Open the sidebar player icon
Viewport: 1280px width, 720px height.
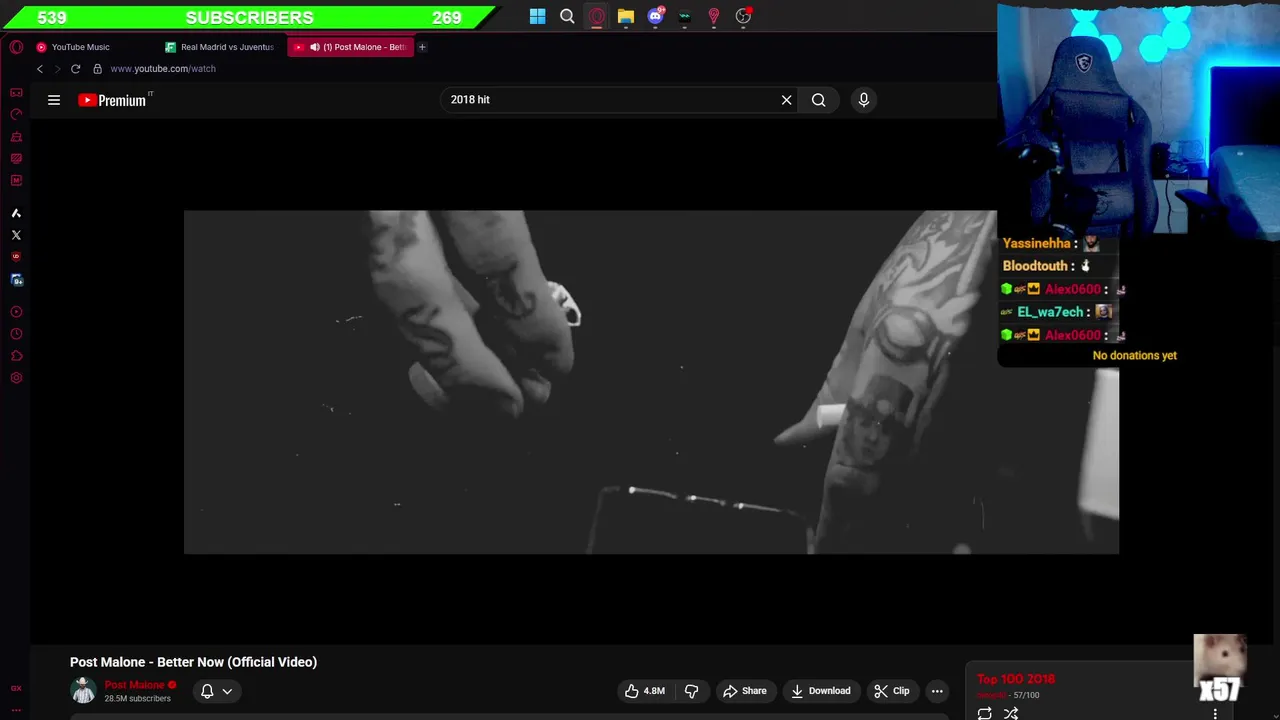[16, 312]
